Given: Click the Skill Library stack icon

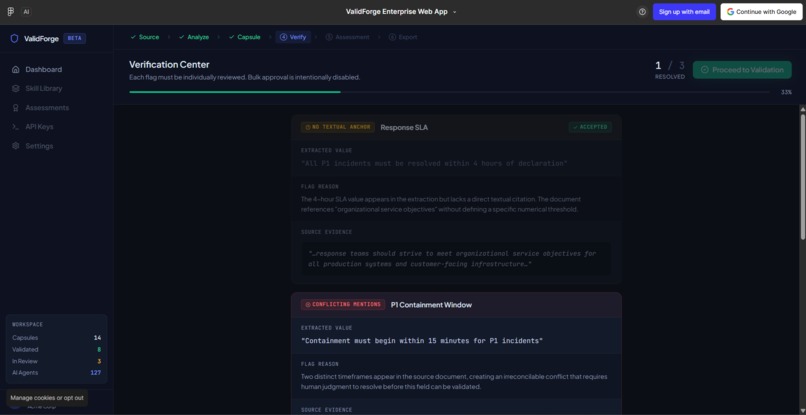Looking at the screenshot, I should 15,88.
